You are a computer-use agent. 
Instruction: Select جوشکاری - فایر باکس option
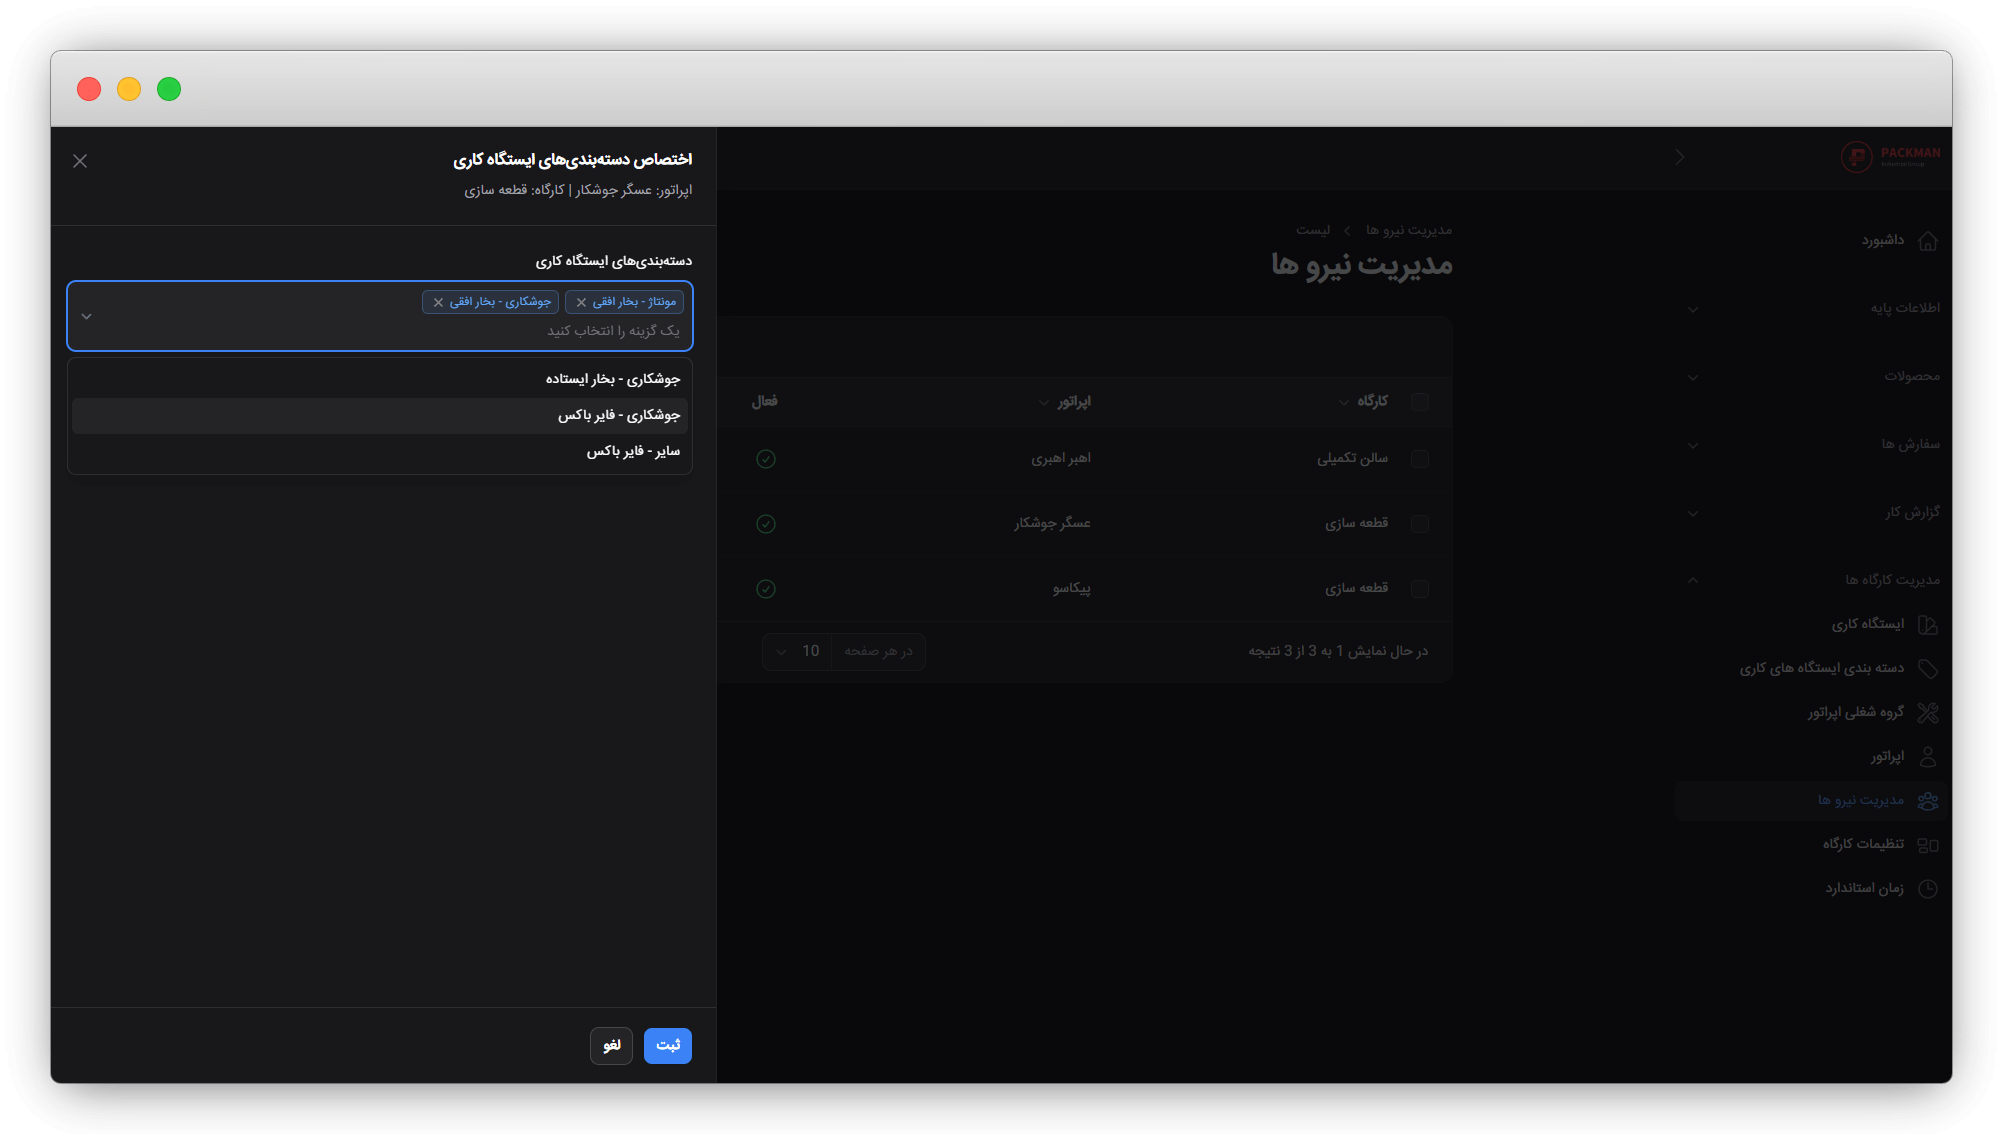[x=618, y=415]
